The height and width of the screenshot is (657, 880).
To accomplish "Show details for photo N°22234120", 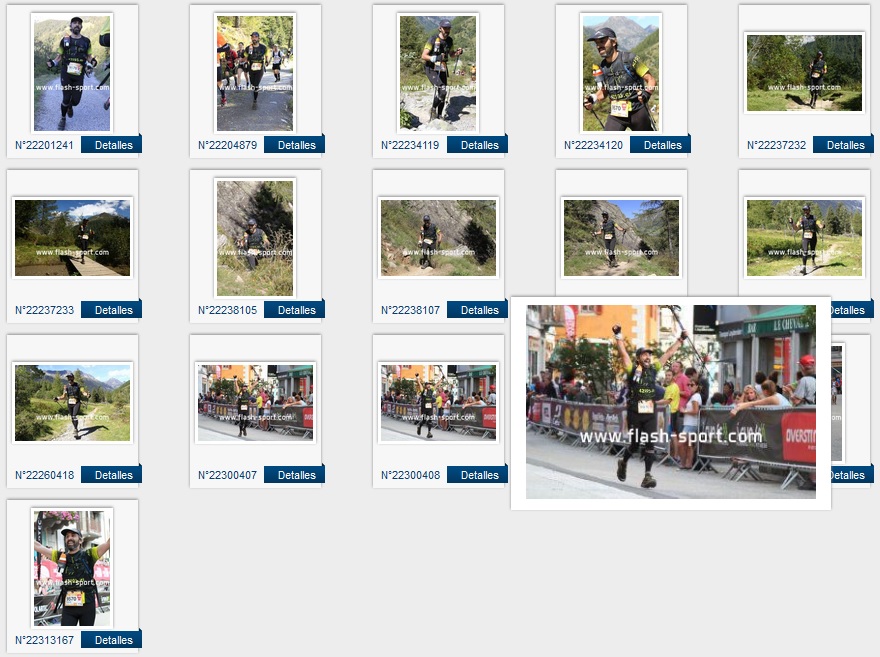I will [x=662, y=145].
